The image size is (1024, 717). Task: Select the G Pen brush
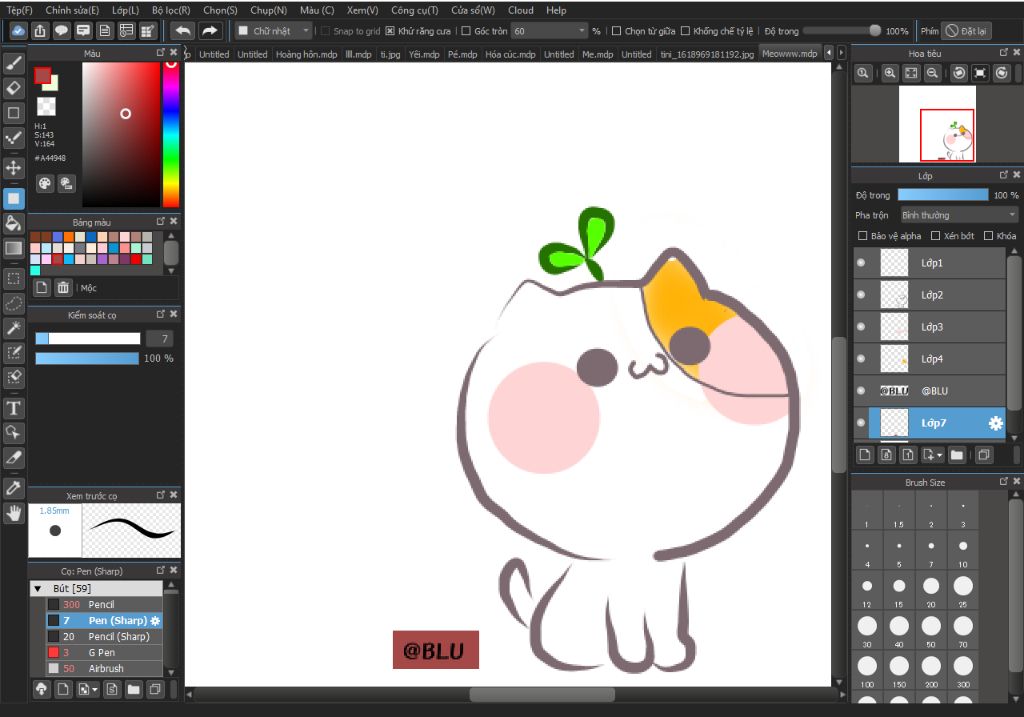pos(104,652)
